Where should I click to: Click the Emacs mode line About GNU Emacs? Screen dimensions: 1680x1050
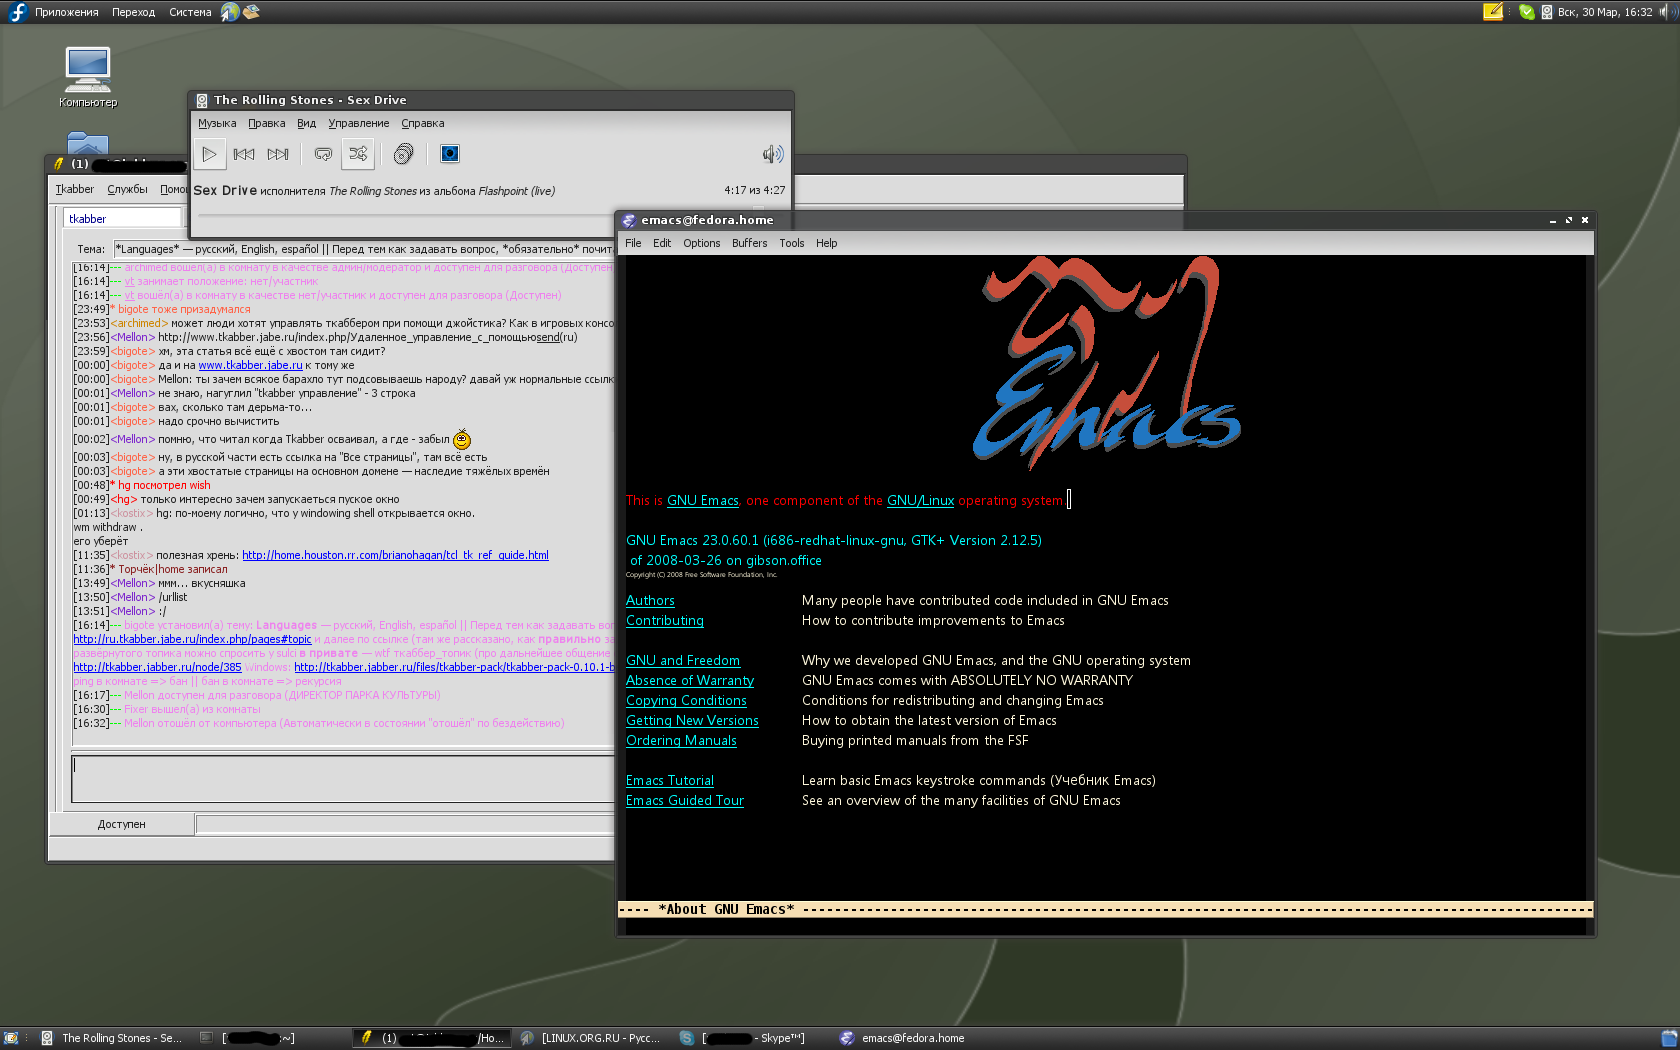(x=726, y=909)
